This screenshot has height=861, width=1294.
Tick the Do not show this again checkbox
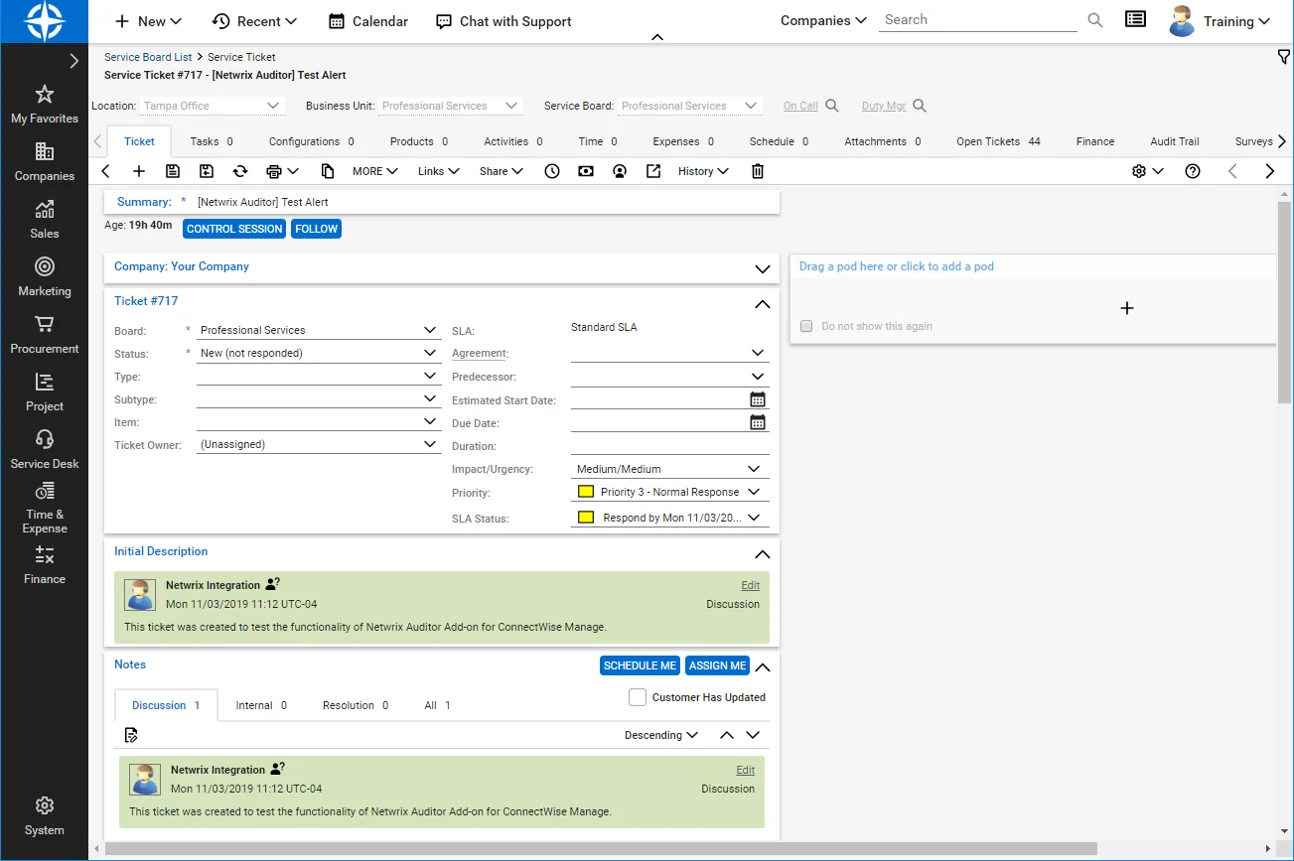click(x=806, y=326)
